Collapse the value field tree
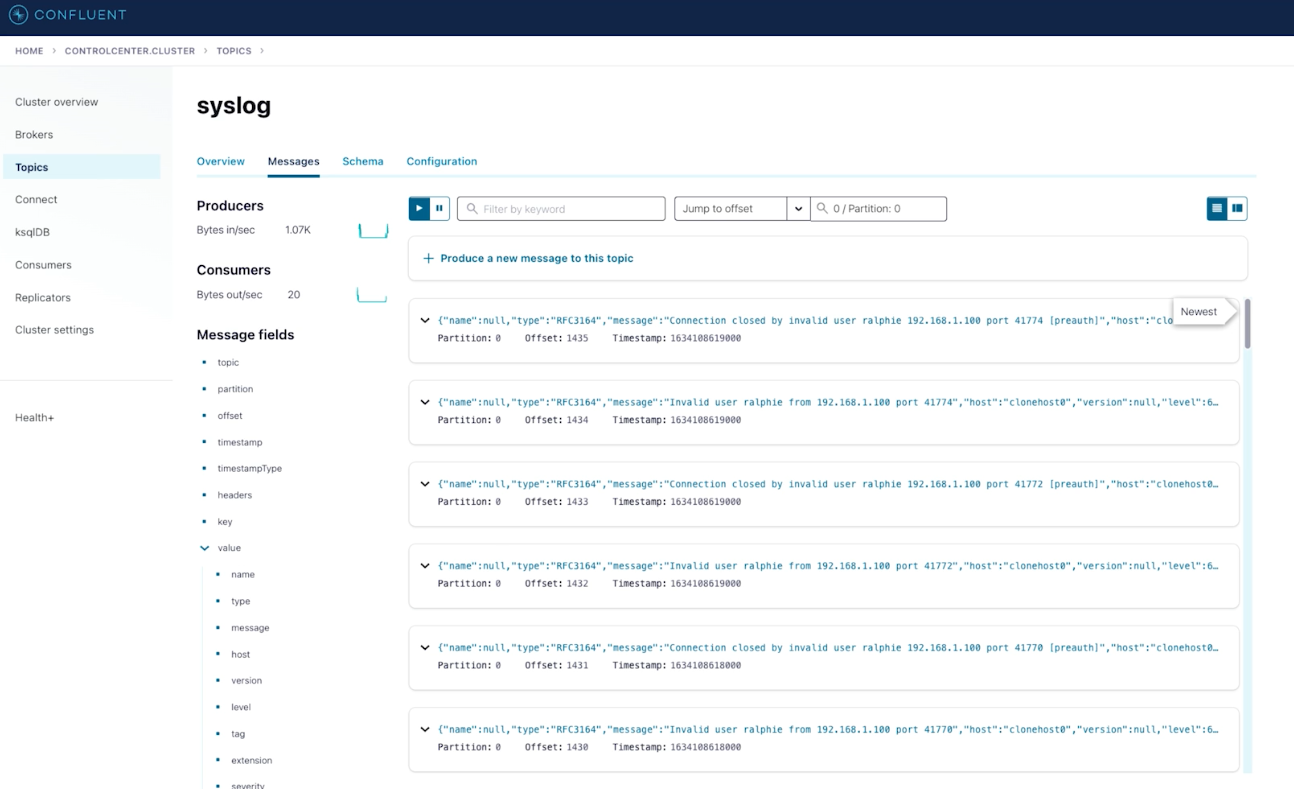1294x789 pixels. 205,548
